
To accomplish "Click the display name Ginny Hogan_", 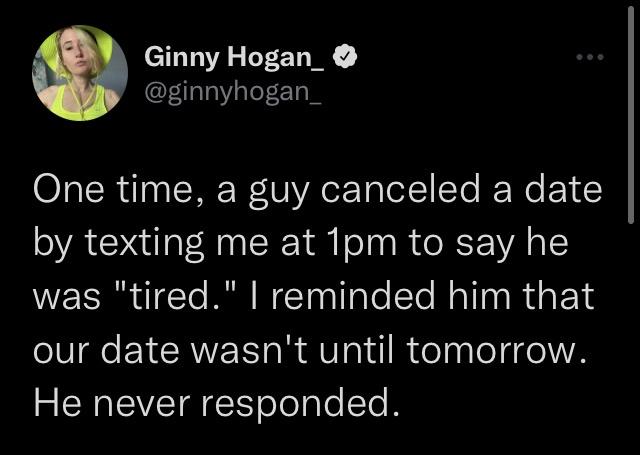I will pyautogui.click(x=236, y=59).
